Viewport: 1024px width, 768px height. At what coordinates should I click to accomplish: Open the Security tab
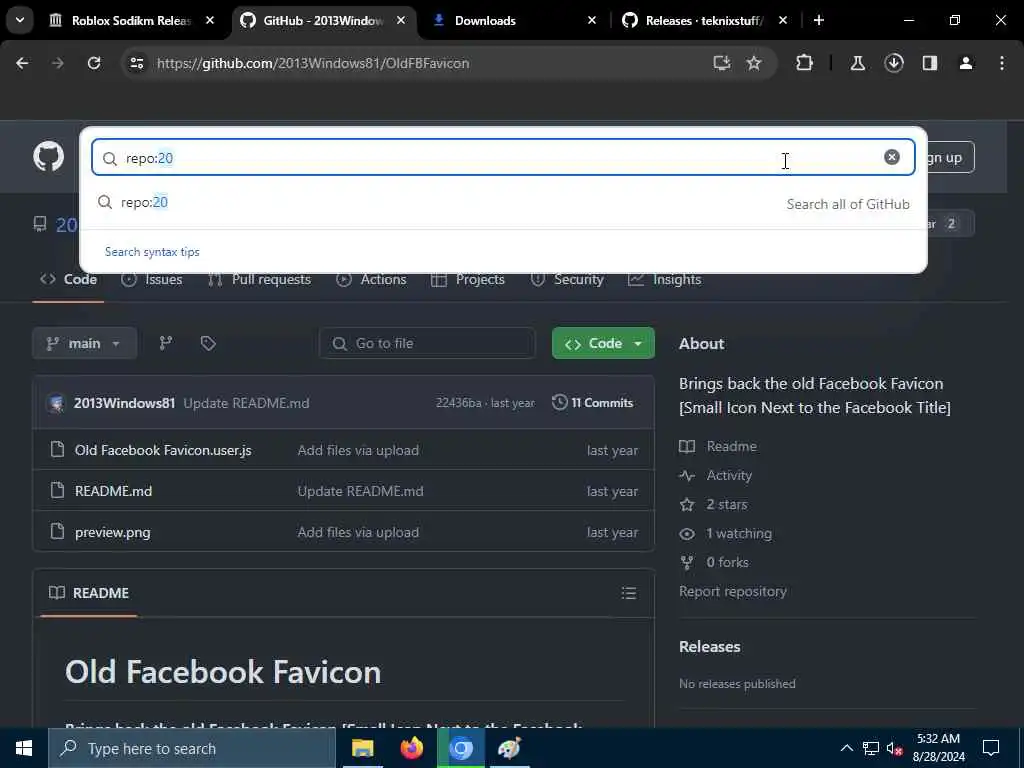point(567,280)
